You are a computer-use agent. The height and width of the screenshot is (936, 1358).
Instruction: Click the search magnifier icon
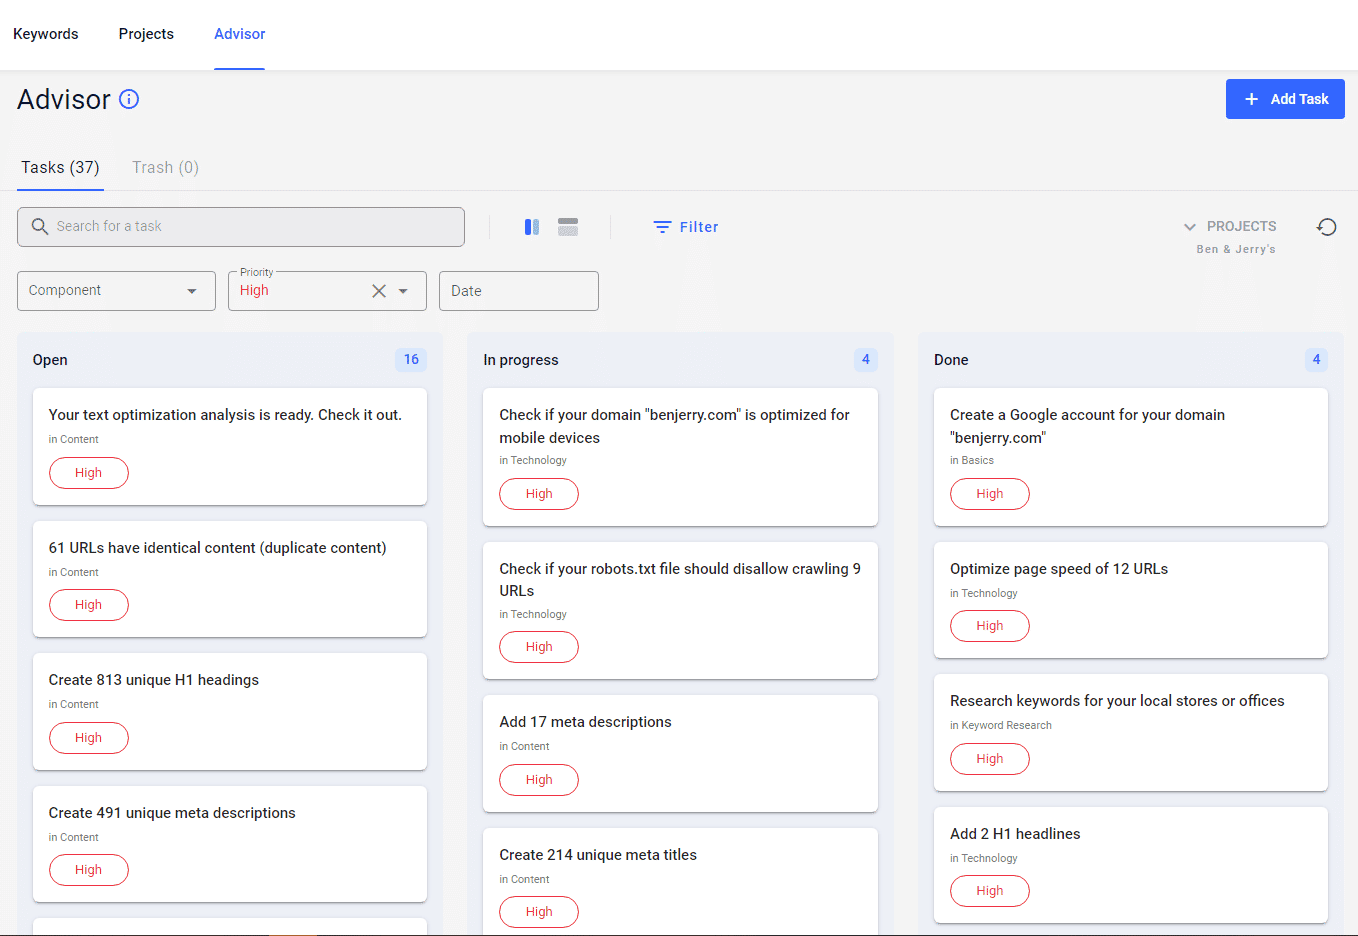40,227
